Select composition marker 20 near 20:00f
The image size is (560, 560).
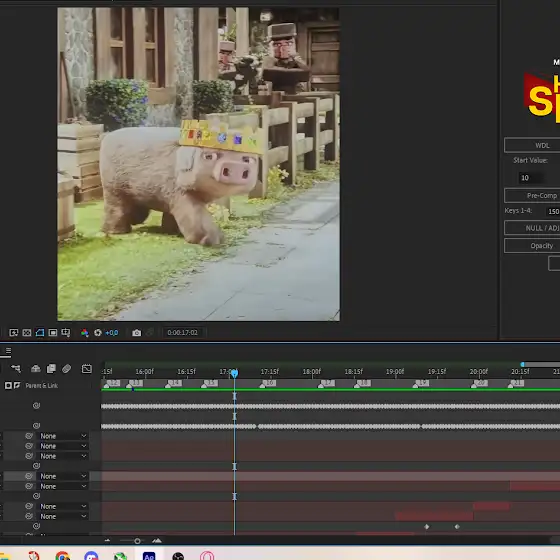tap(479, 384)
